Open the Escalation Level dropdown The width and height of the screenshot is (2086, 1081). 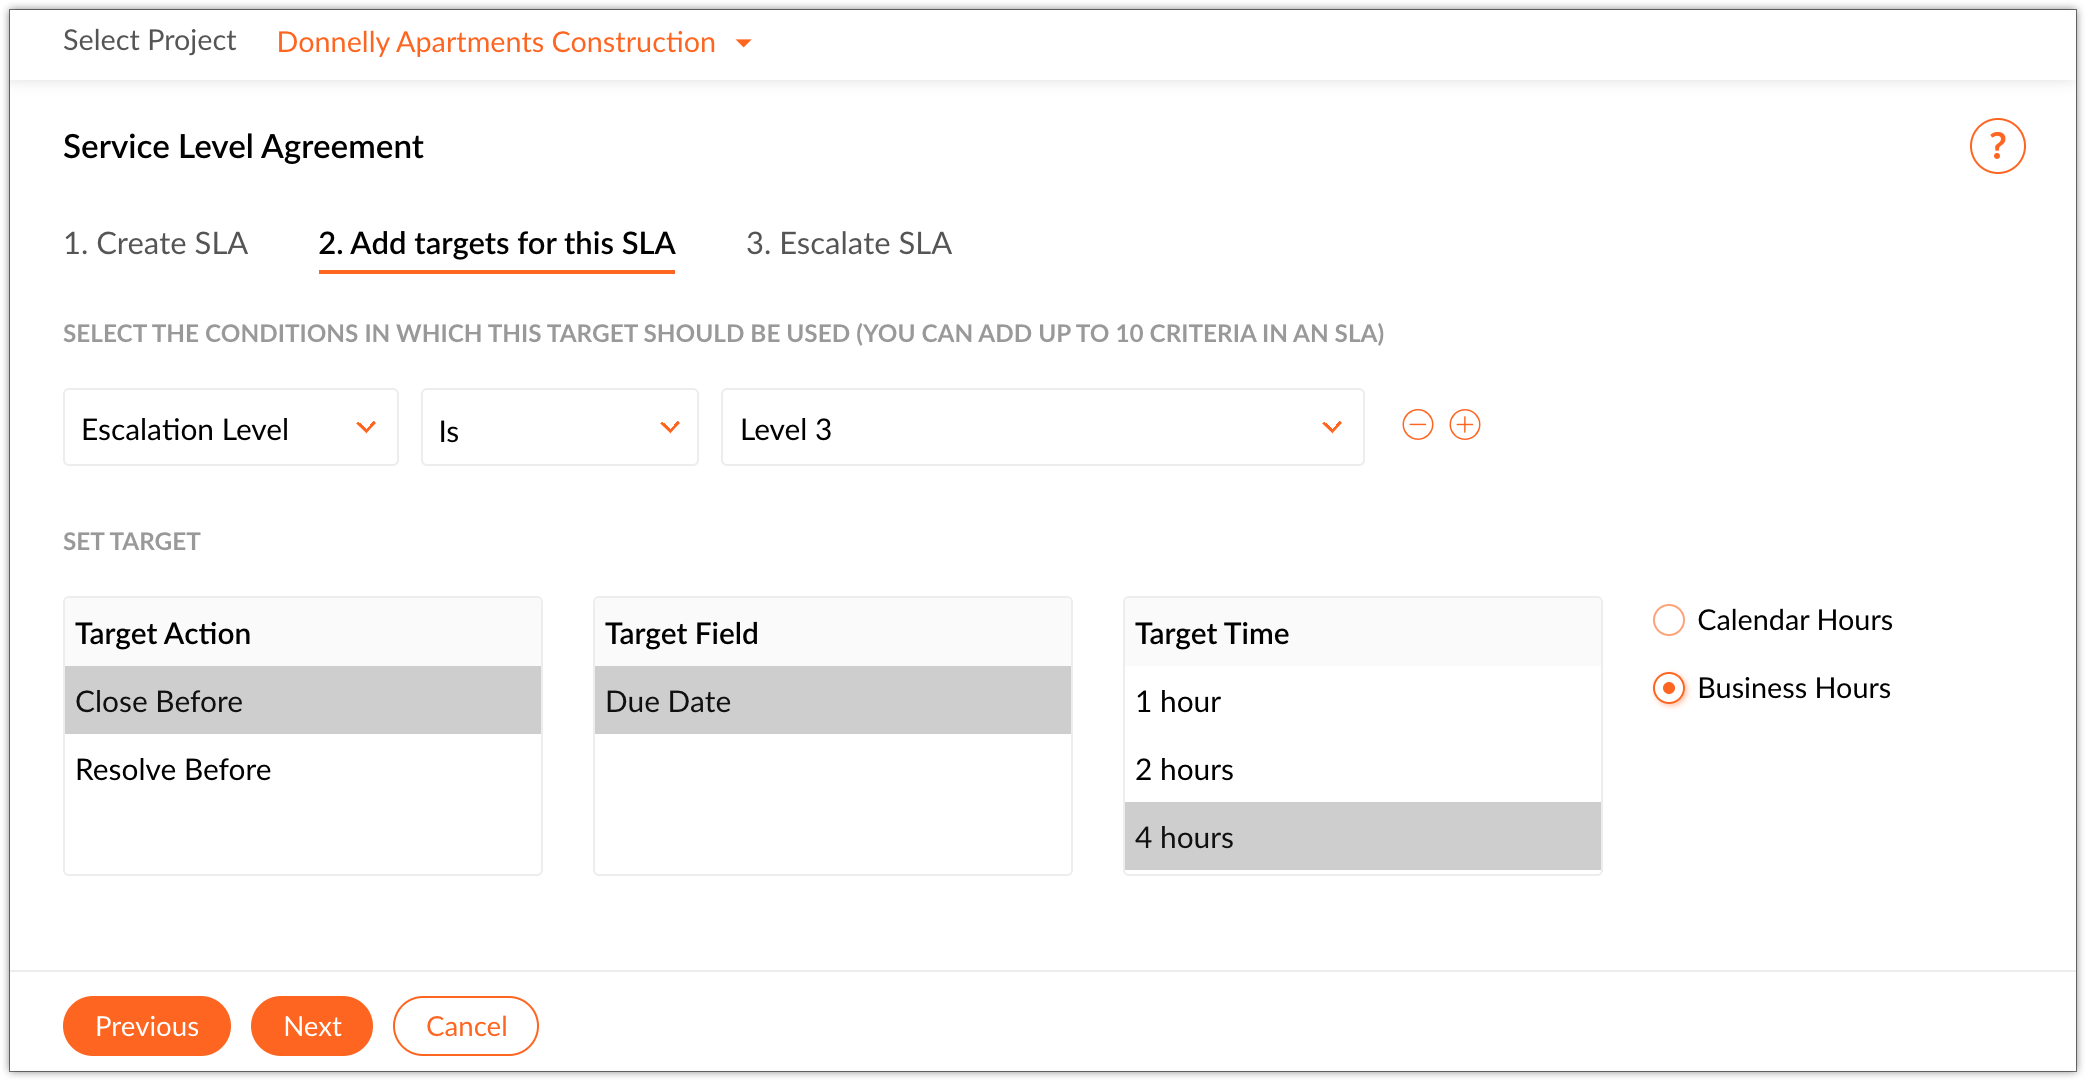click(x=230, y=428)
